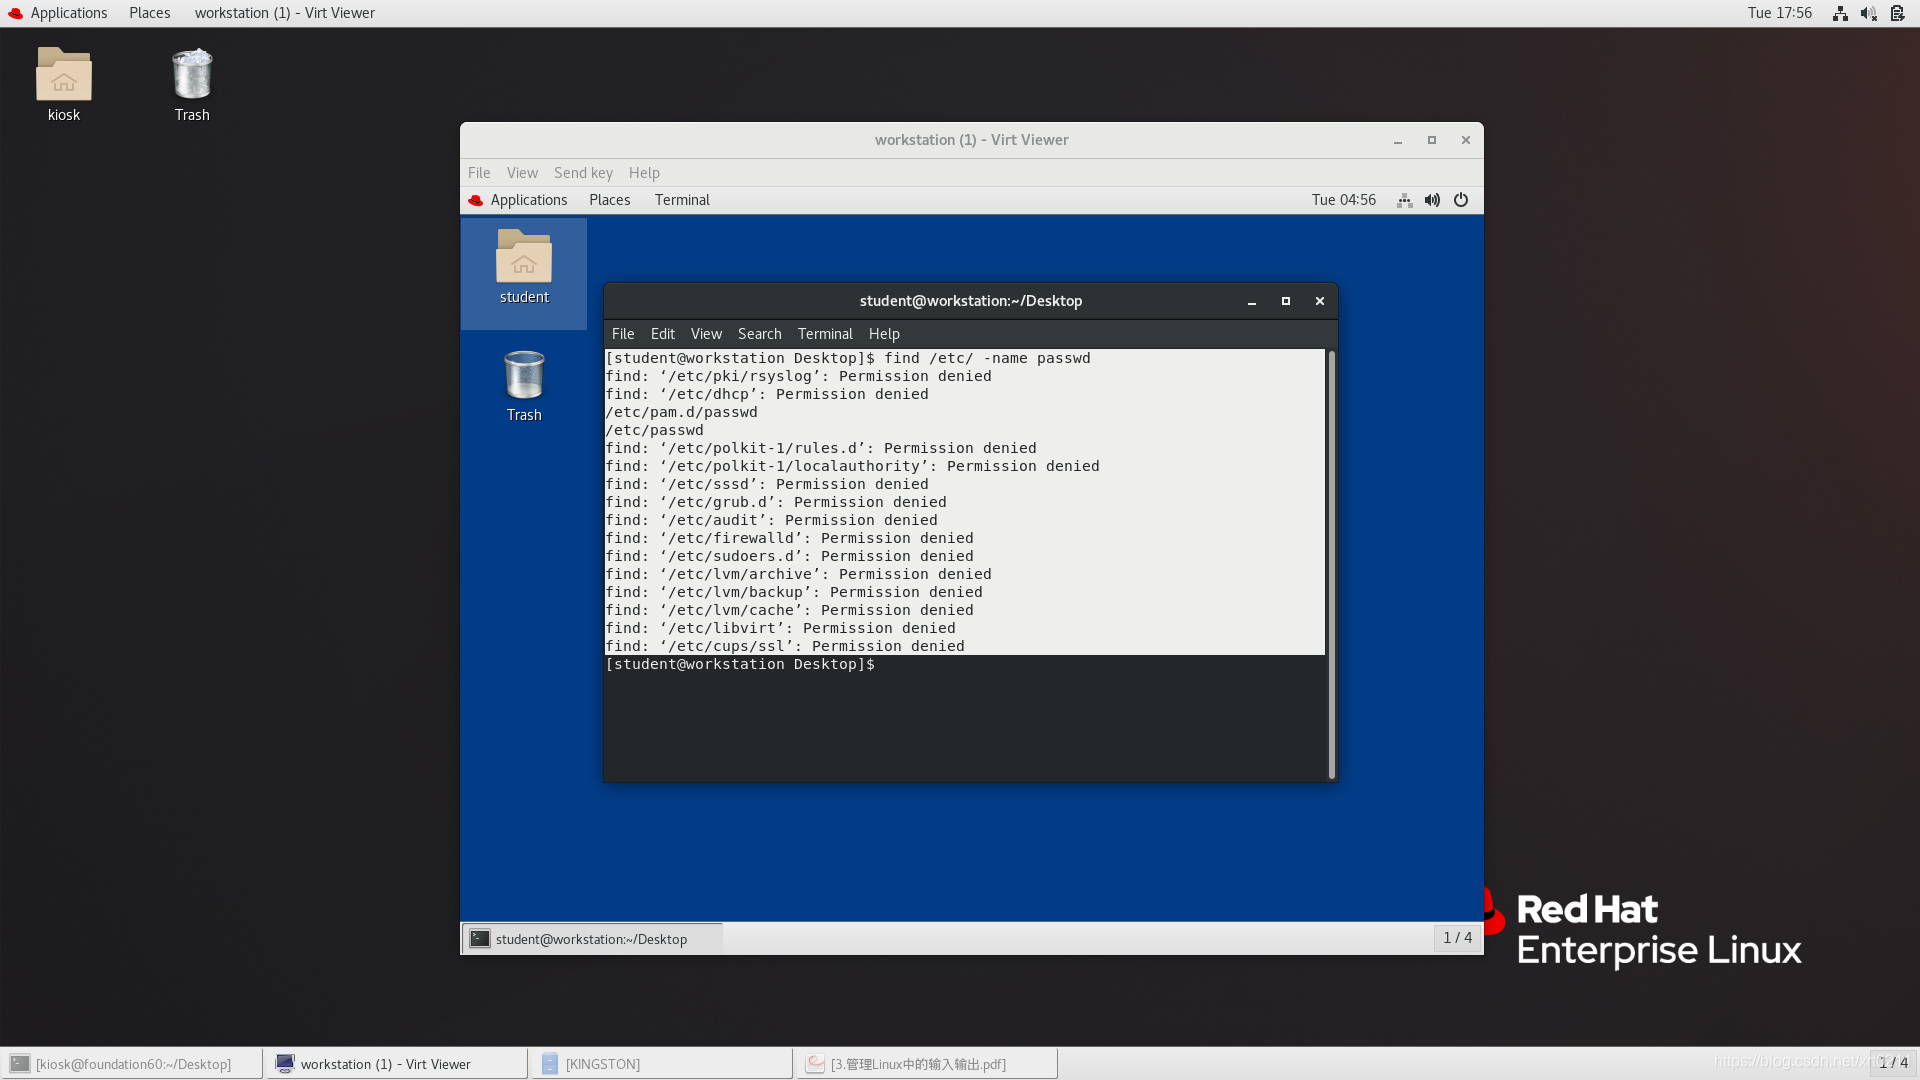Click the terminal vertical scrollbar
The width and height of the screenshot is (1920, 1080).
click(x=1331, y=564)
